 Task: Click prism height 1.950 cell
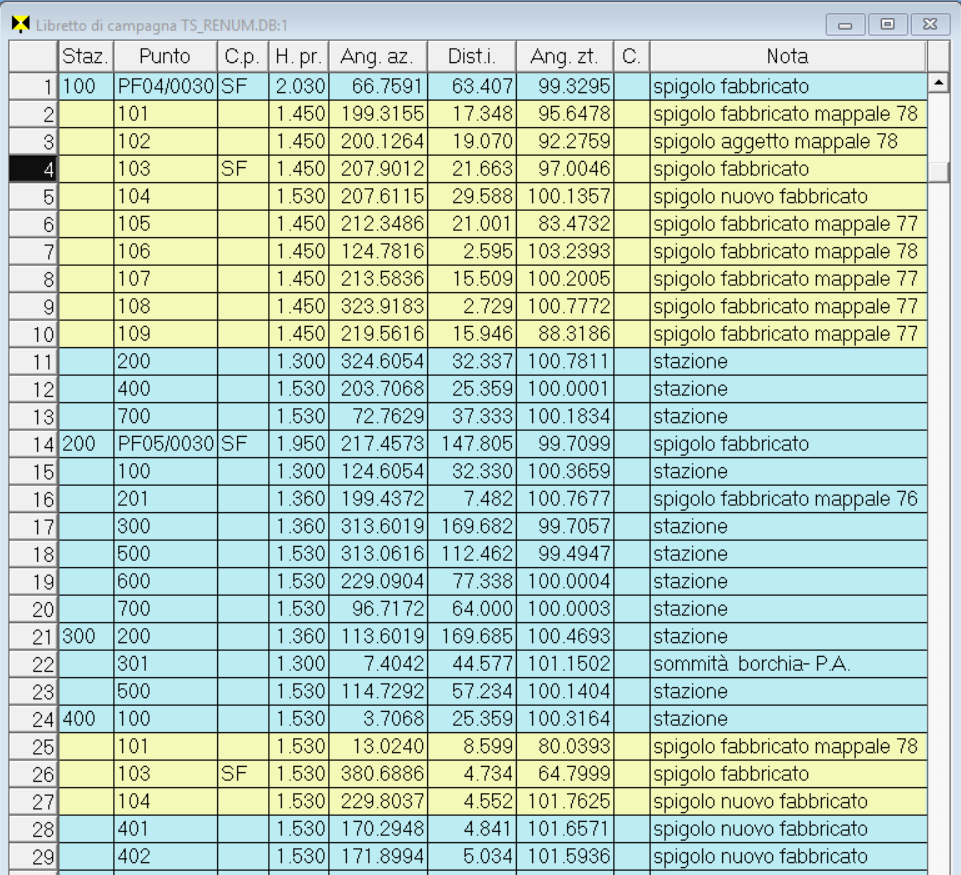click(299, 444)
